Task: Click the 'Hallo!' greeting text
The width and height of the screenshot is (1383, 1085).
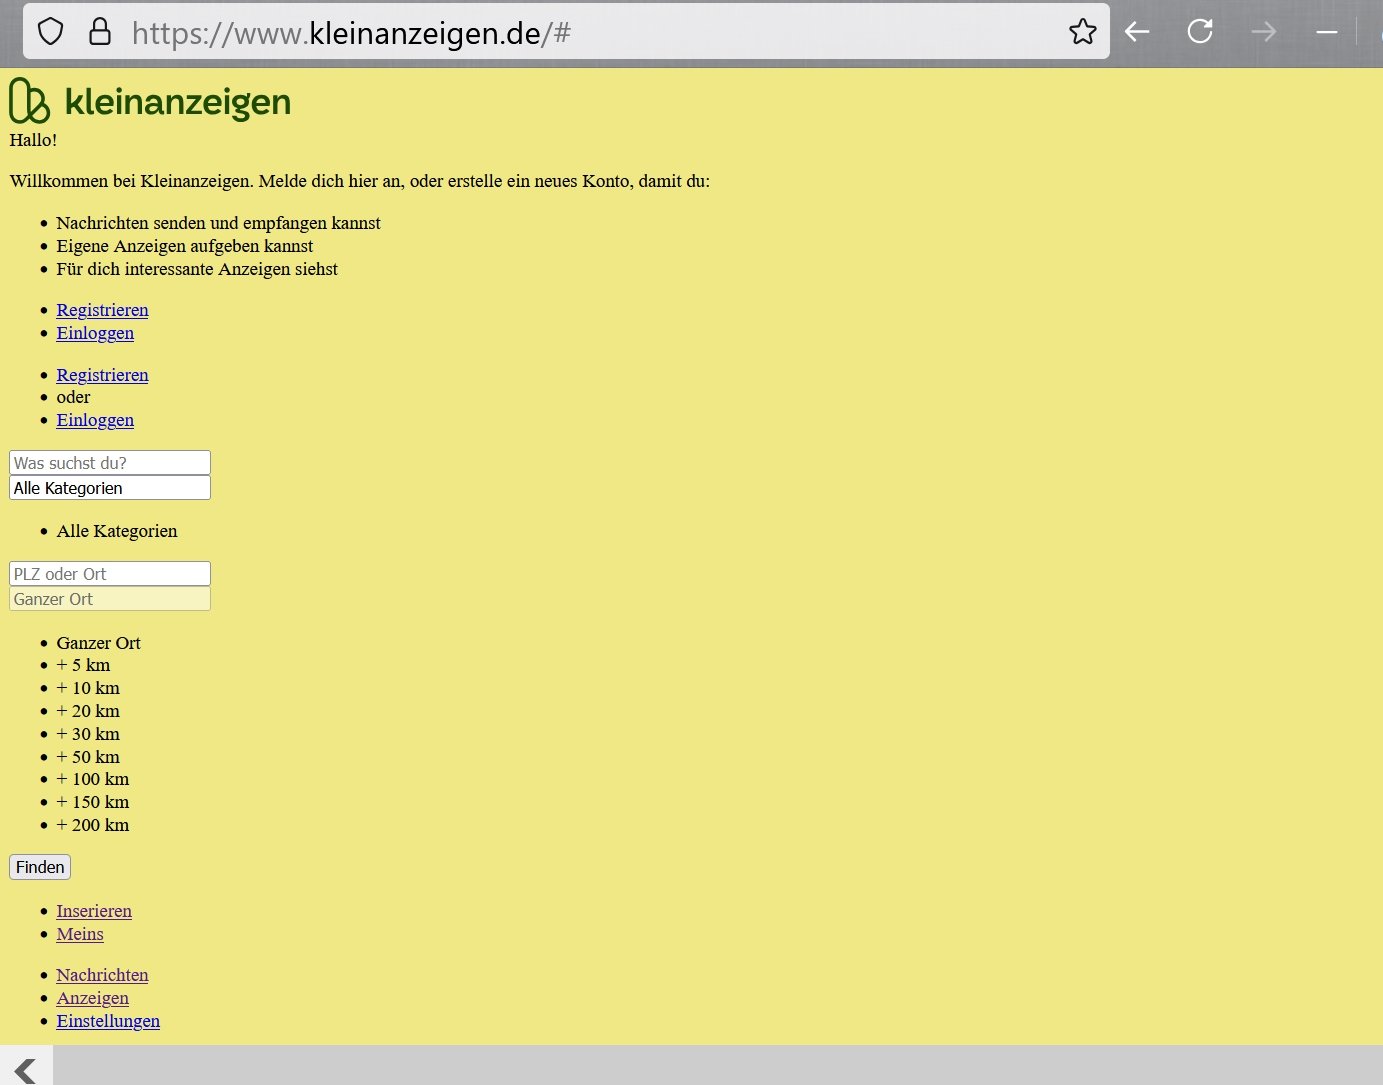Action: (33, 140)
